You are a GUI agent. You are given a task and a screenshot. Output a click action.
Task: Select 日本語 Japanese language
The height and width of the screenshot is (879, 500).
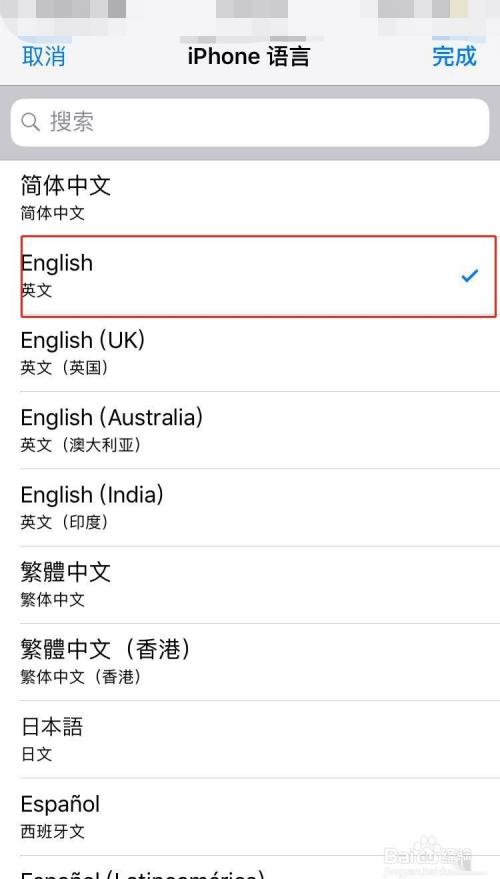(x=250, y=740)
